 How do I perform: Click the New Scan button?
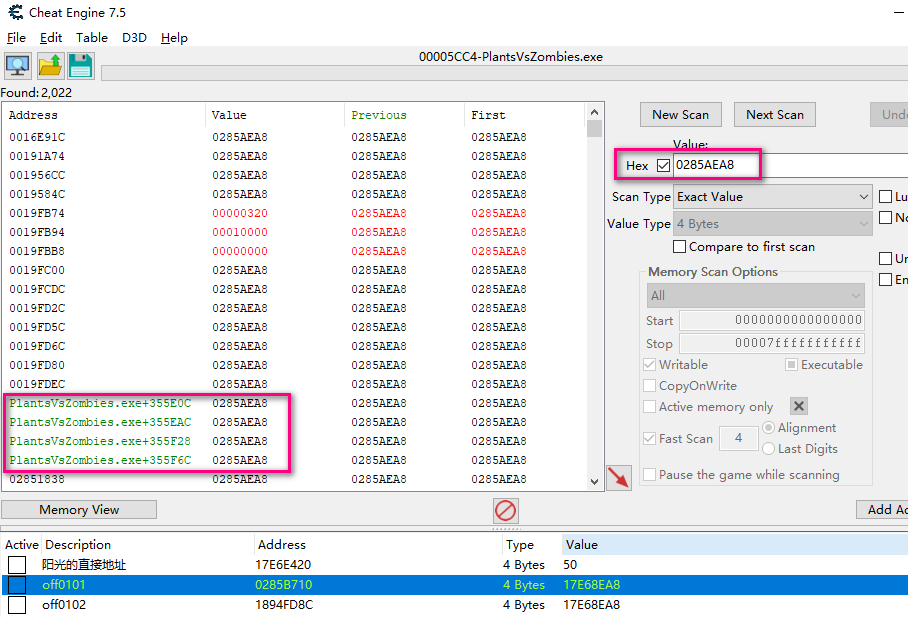point(680,115)
